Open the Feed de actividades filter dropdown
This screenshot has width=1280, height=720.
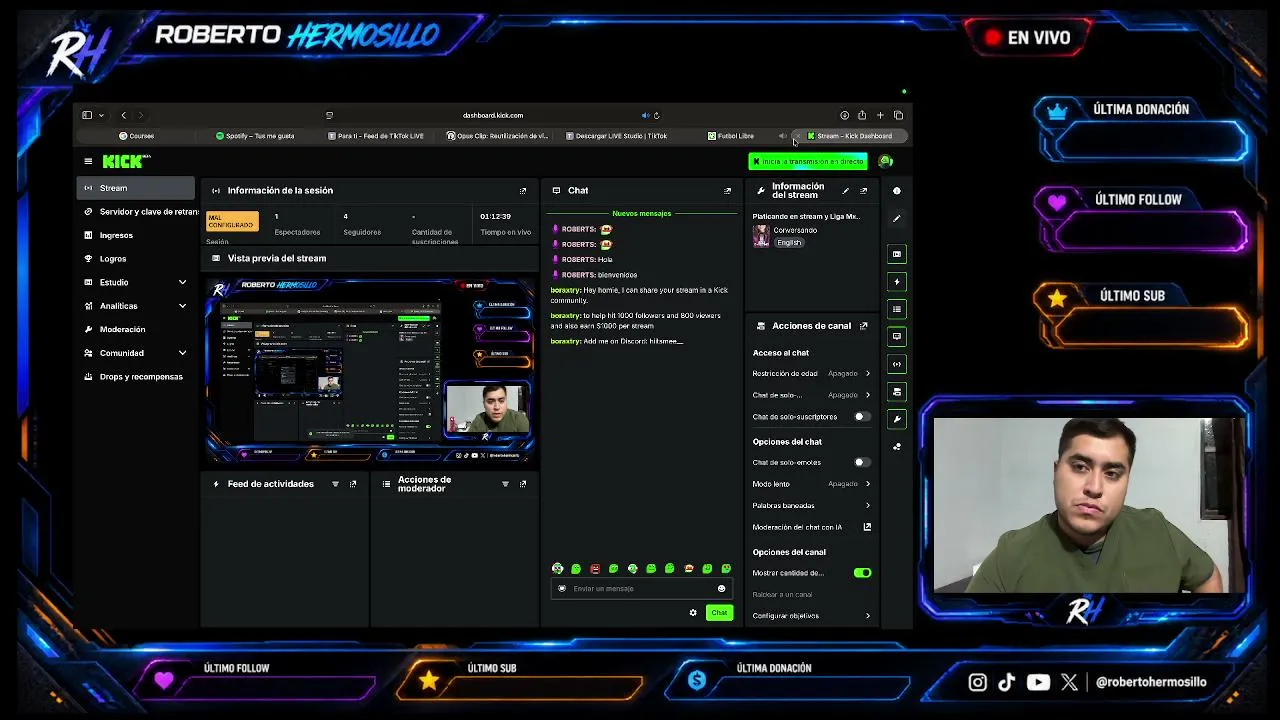(x=335, y=484)
